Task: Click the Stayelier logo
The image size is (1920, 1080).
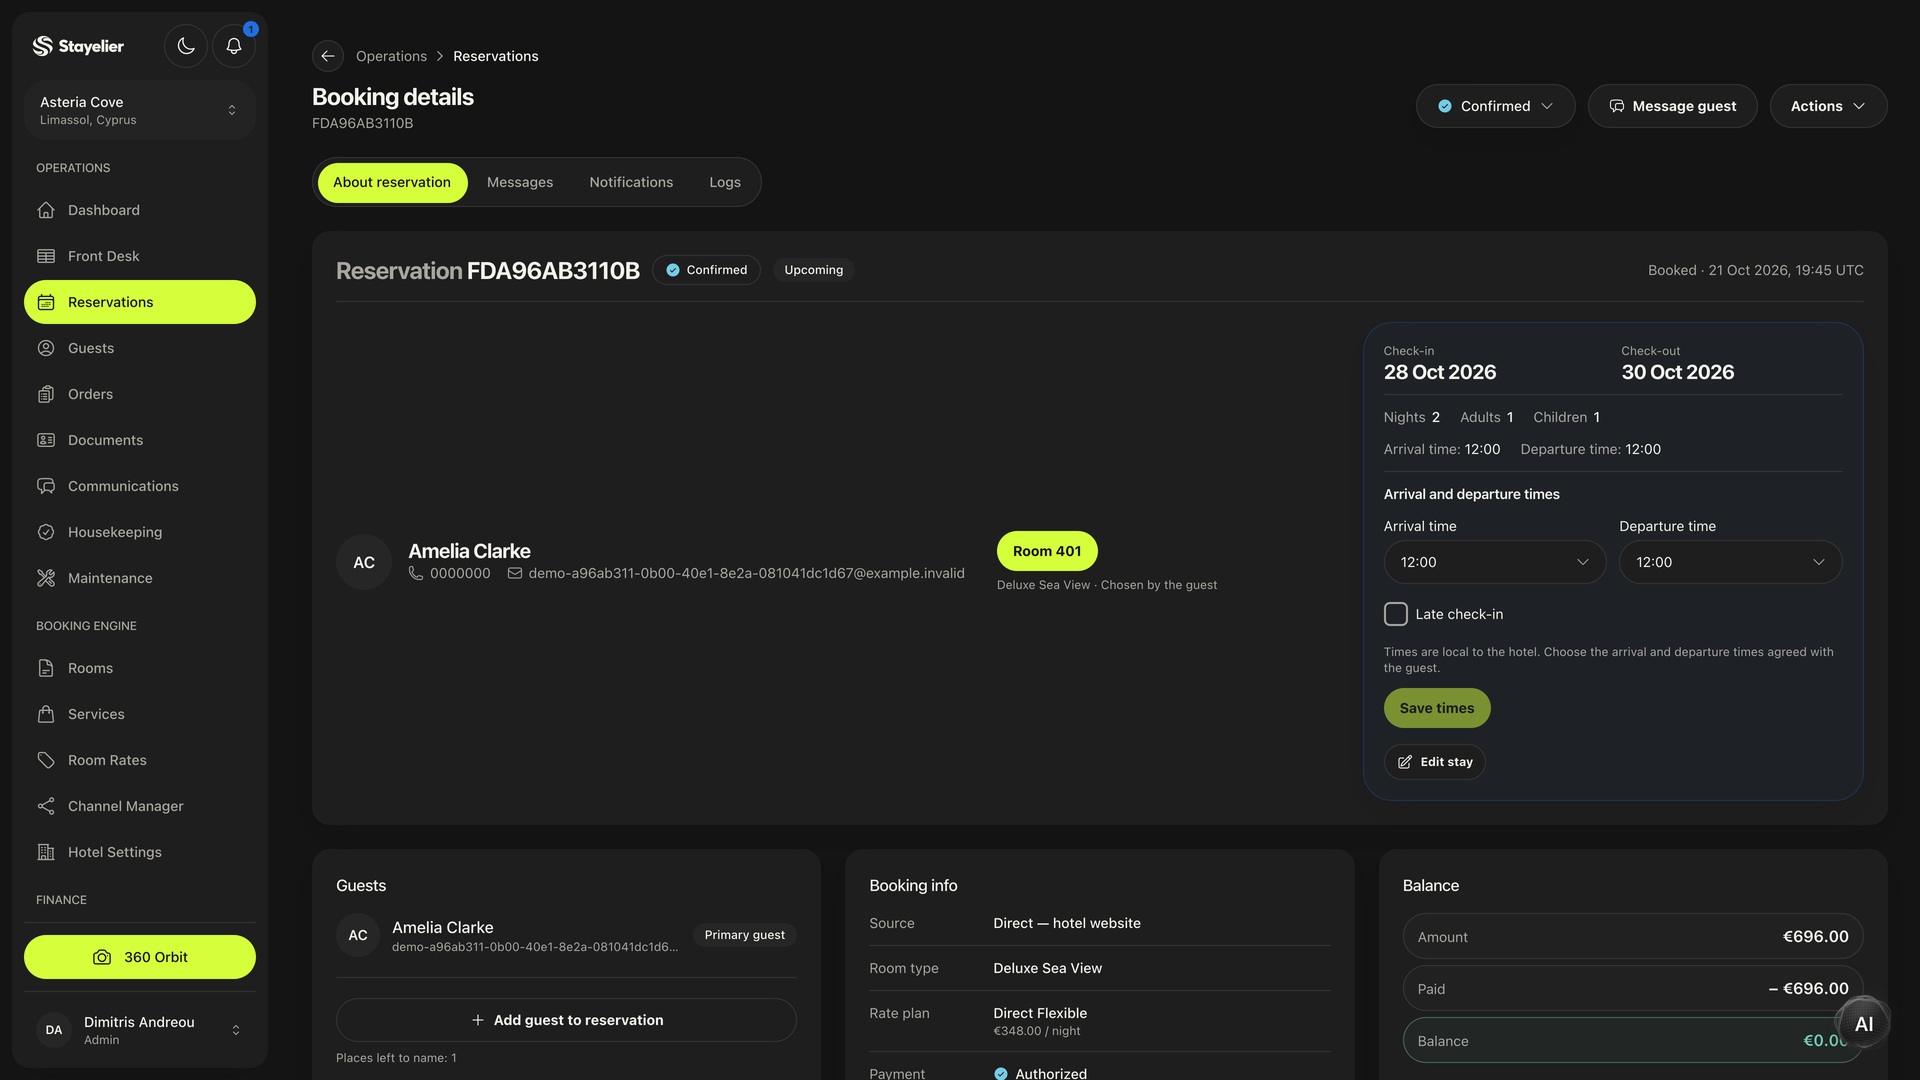Action: [x=78, y=46]
